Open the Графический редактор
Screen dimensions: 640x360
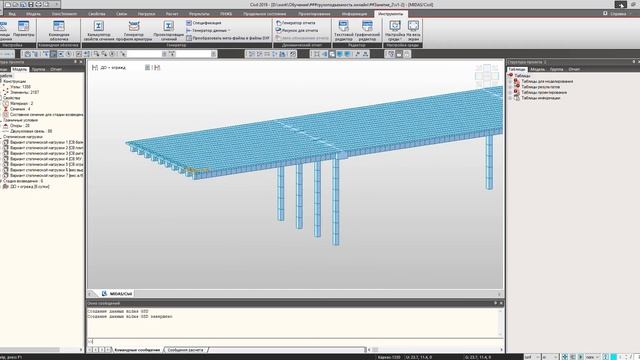(x=367, y=31)
